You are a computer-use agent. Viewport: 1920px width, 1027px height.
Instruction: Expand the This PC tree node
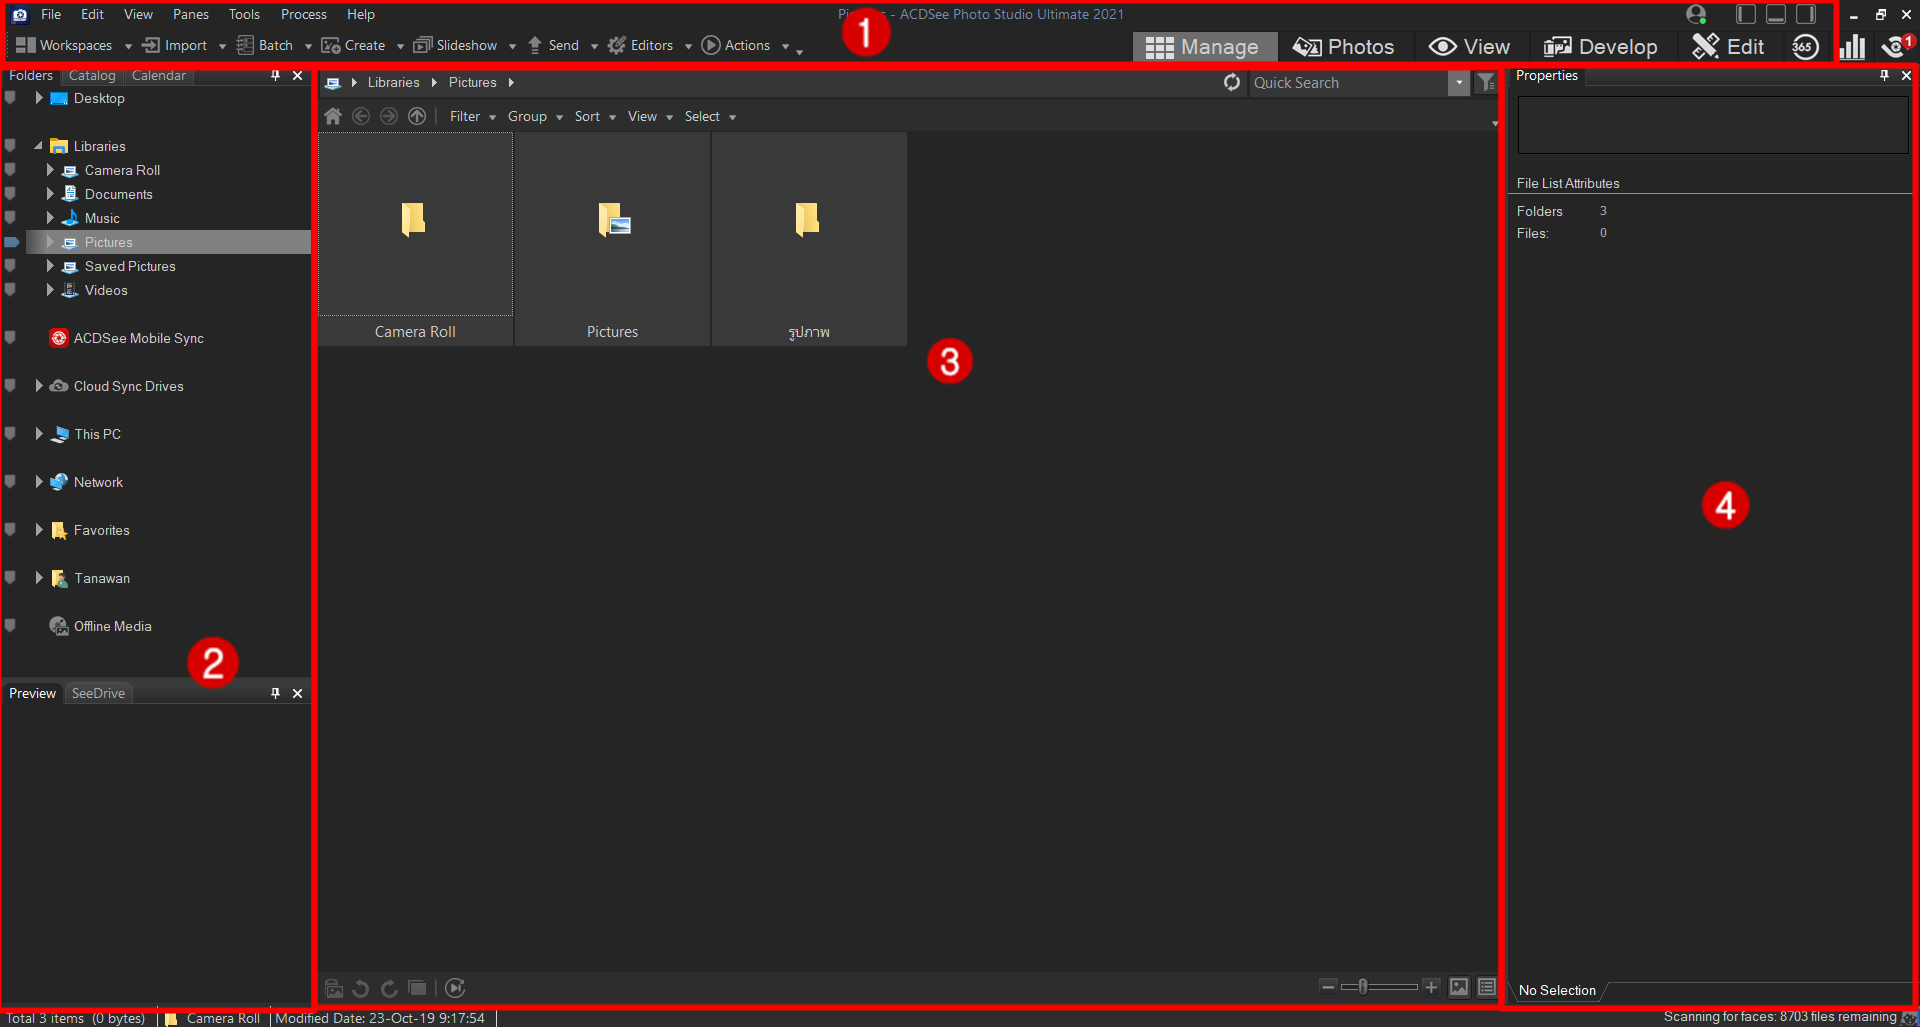[39, 434]
